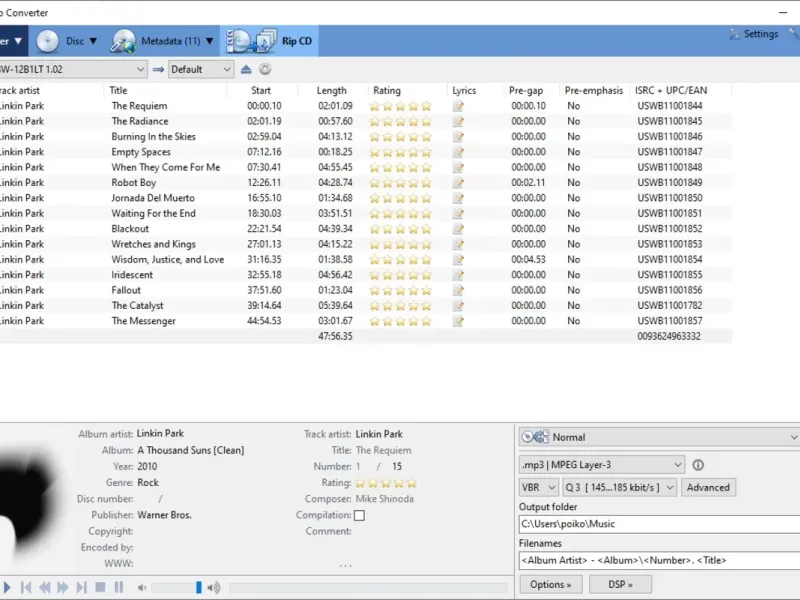Open lyrics editor for The Radiance
This screenshot has width=800, height=600.
tap(458, 121)
